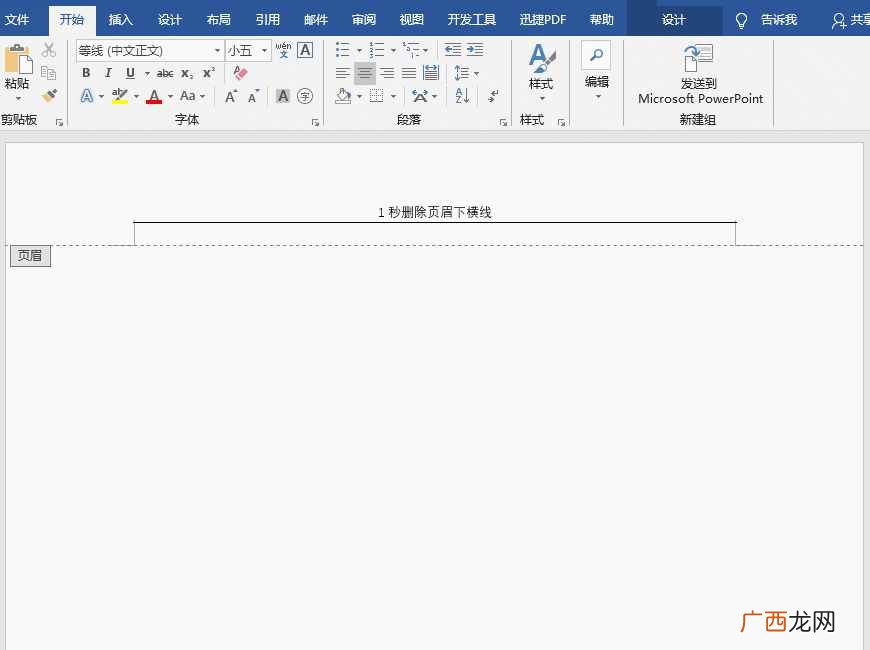Open the clipboard pane launcher

click(x=59, y=122)
